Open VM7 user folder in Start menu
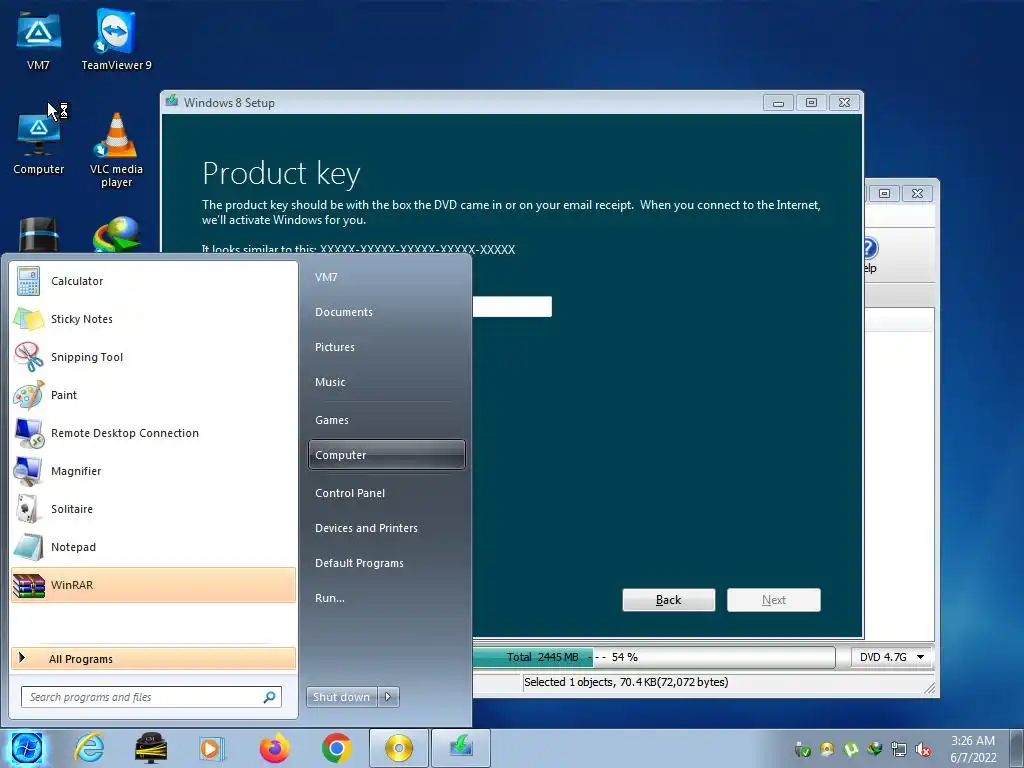 coord(387,277)
